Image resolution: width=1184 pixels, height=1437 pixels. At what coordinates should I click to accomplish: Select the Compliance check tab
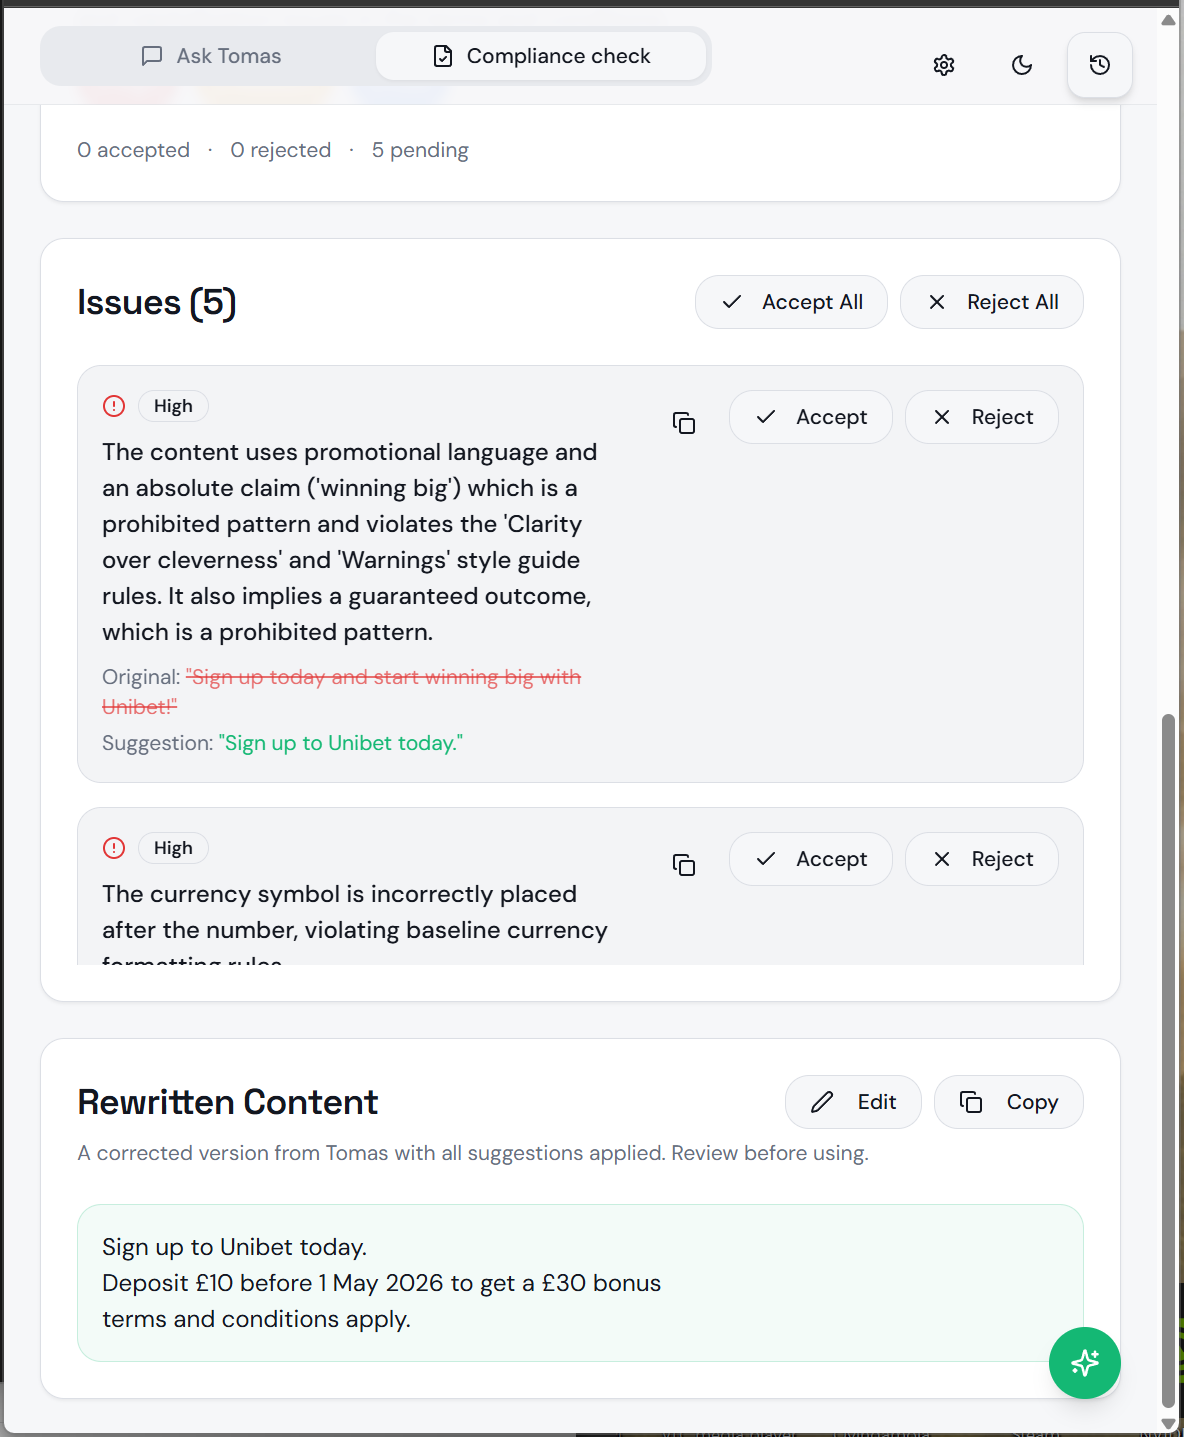[541, 56]
